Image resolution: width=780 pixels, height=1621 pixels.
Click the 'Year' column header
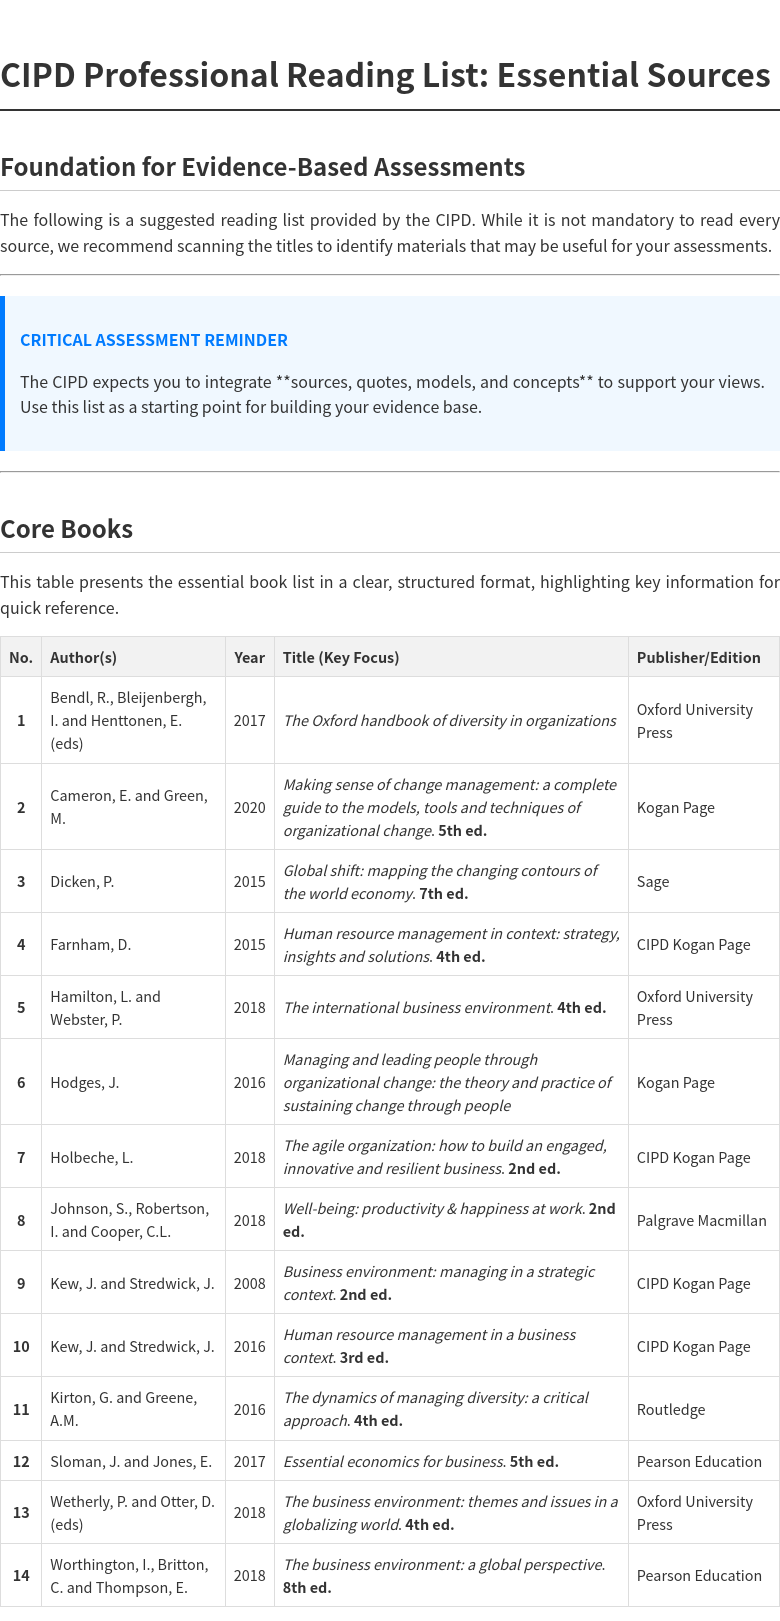tap(249, 657)
